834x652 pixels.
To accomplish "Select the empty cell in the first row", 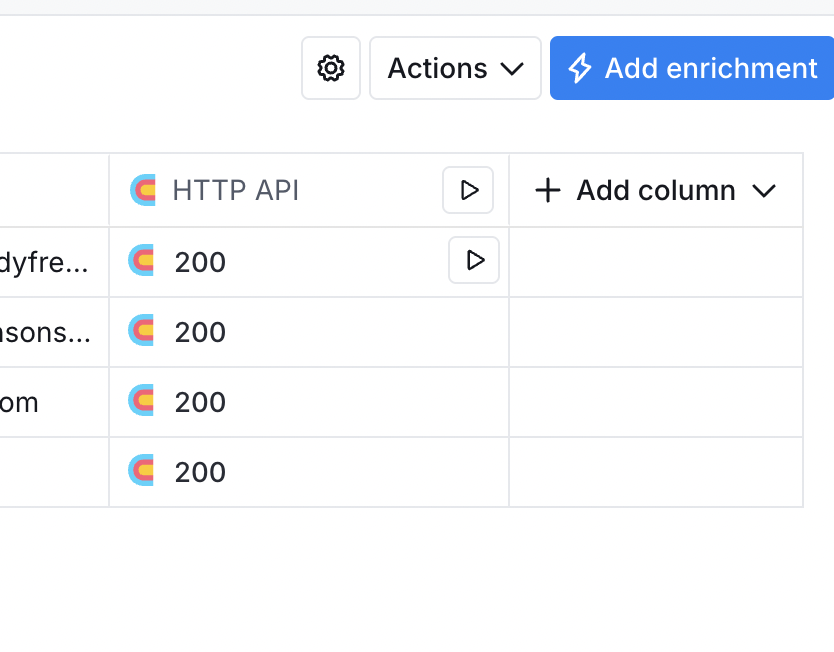I will (655, 262).
